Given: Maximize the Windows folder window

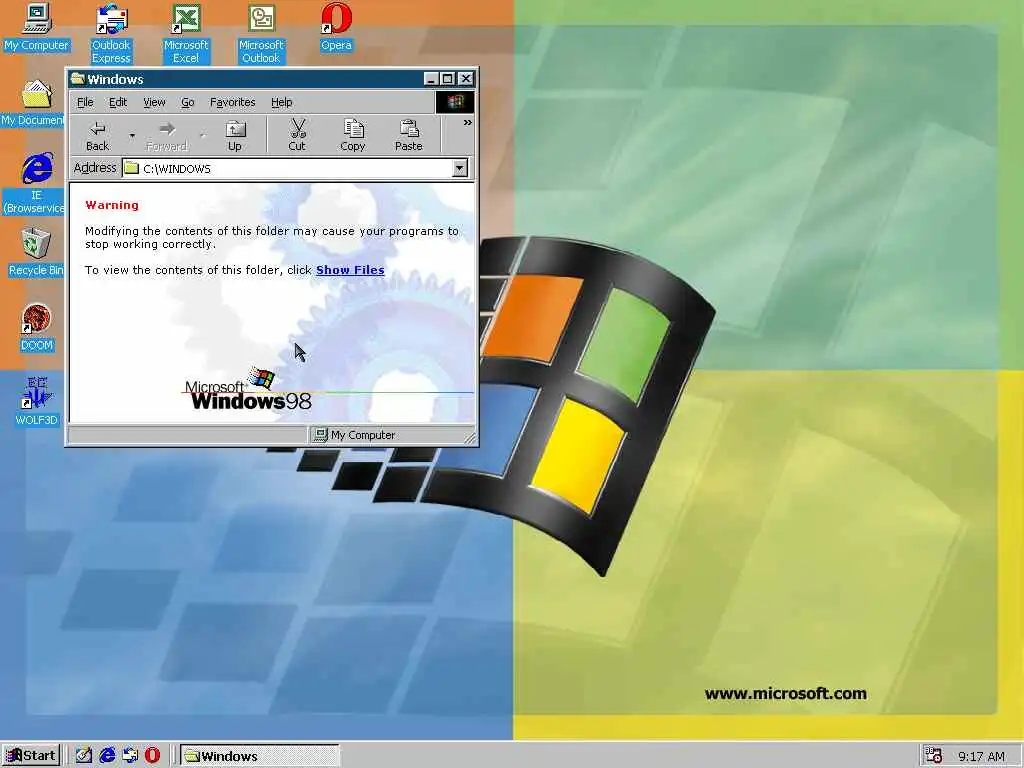Looking at the screenshot, I should click(448, 79).
